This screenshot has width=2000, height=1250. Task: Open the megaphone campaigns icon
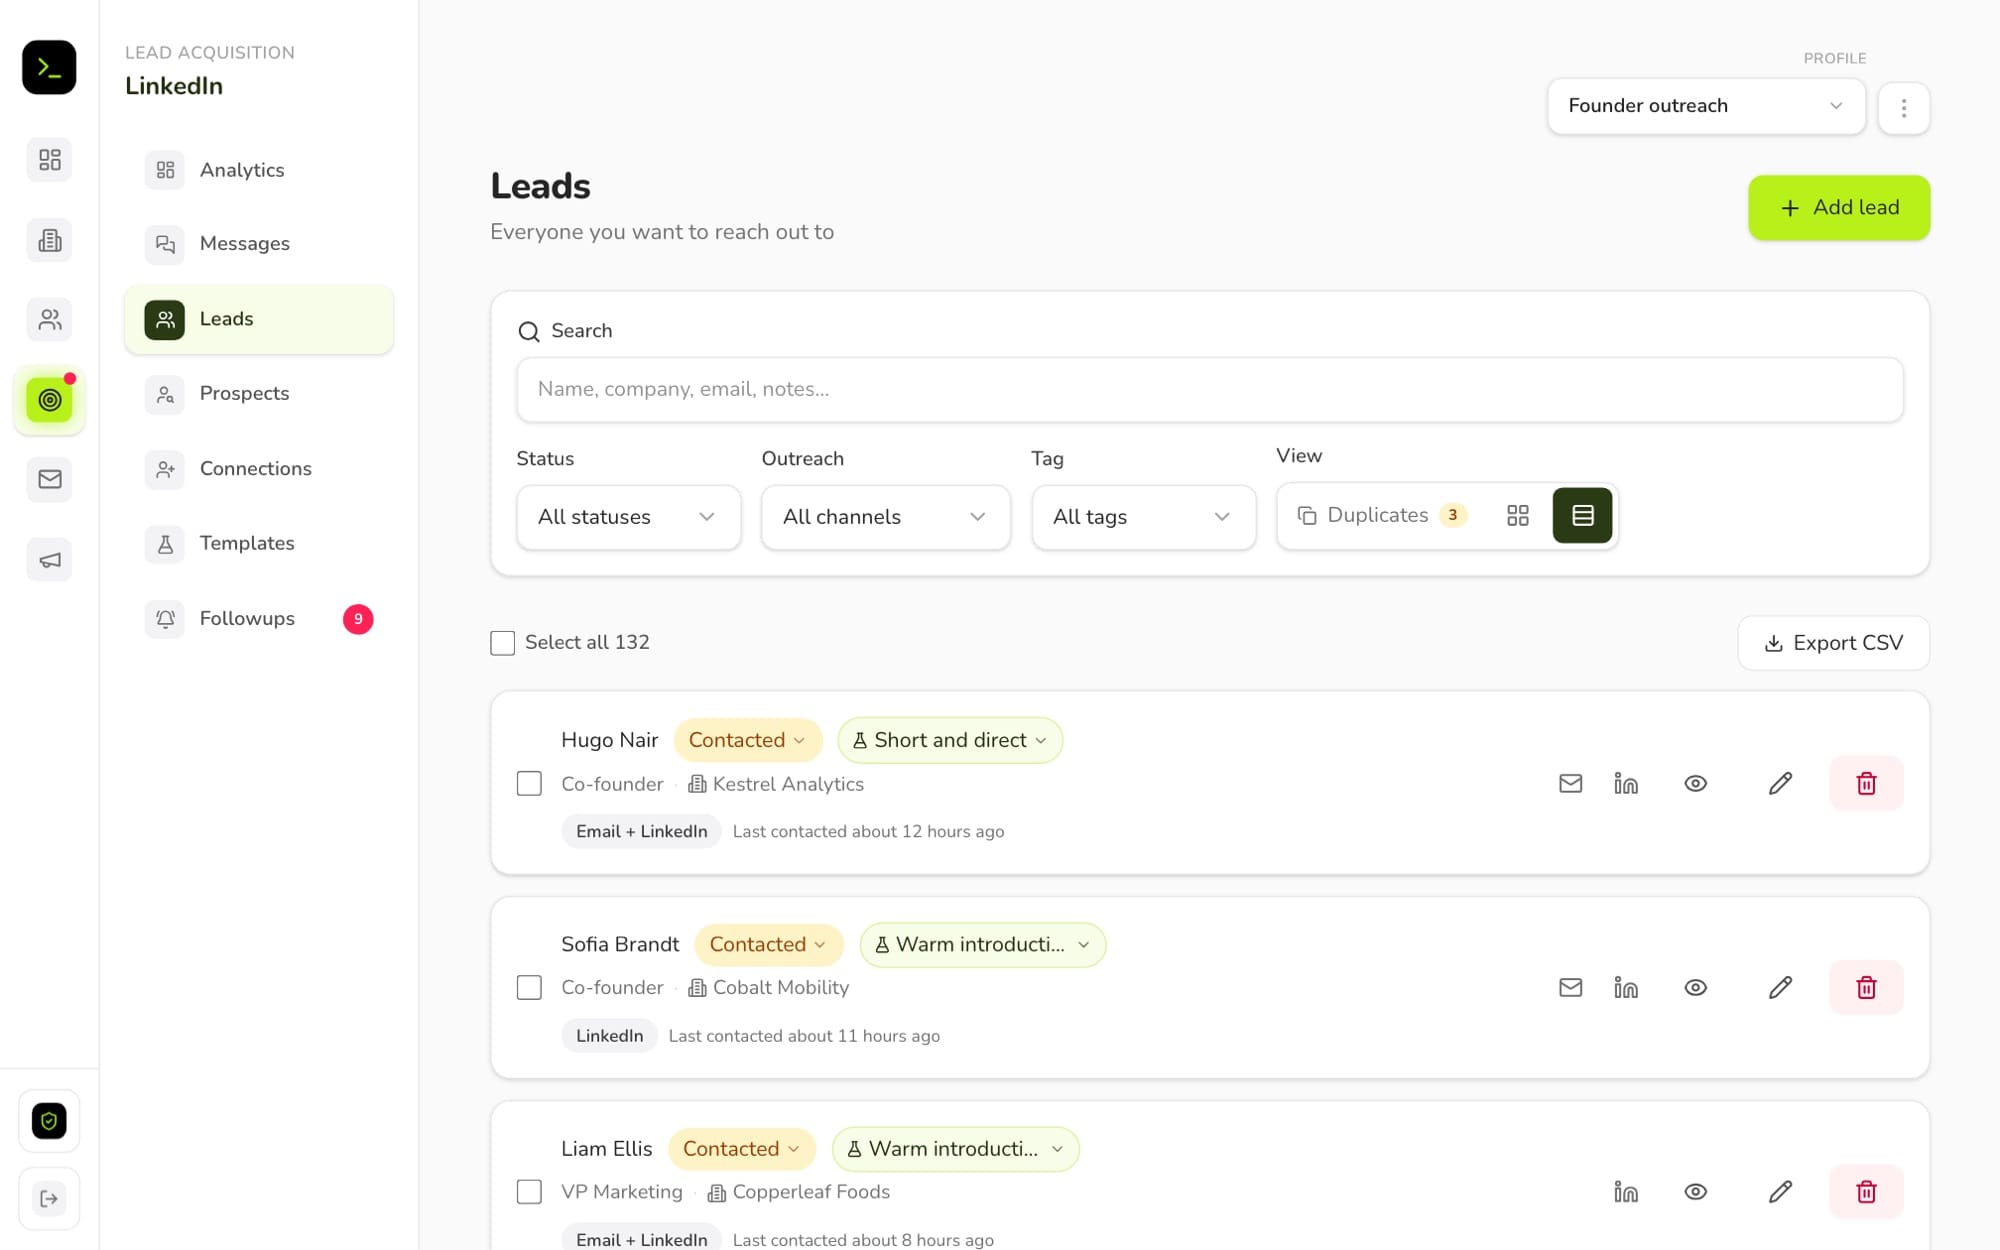pos(49,560)
